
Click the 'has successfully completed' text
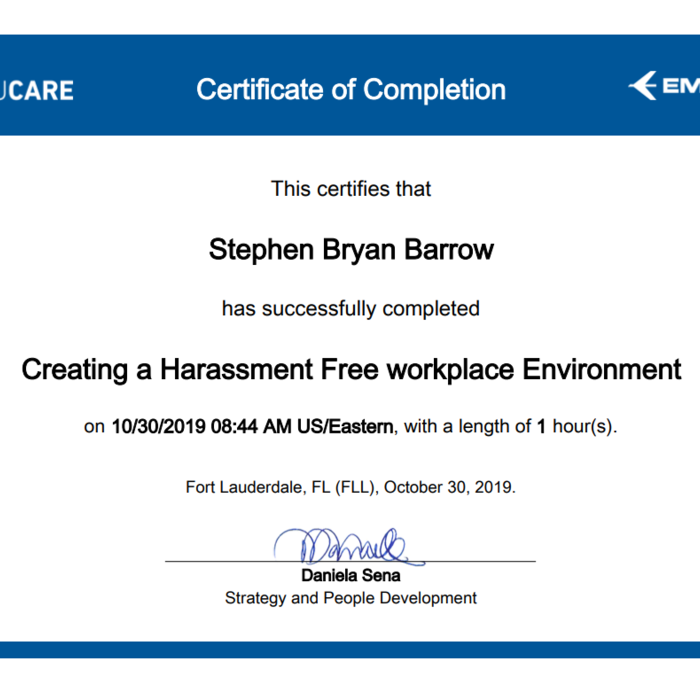point(351,309)
